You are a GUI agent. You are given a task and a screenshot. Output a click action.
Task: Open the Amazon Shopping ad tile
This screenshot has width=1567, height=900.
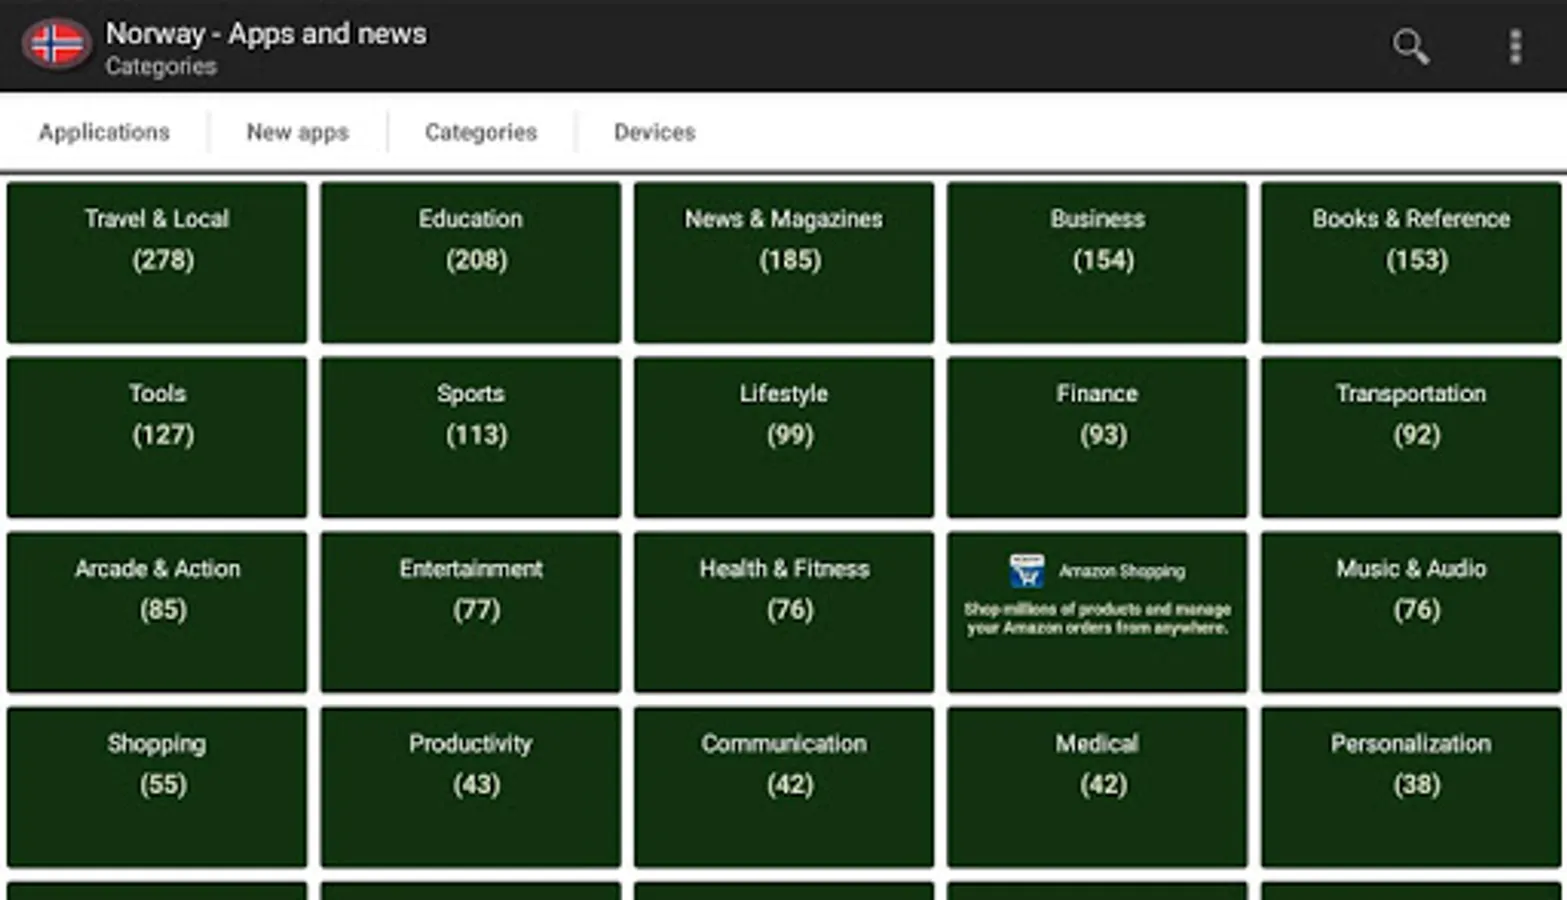[1097, 612]
